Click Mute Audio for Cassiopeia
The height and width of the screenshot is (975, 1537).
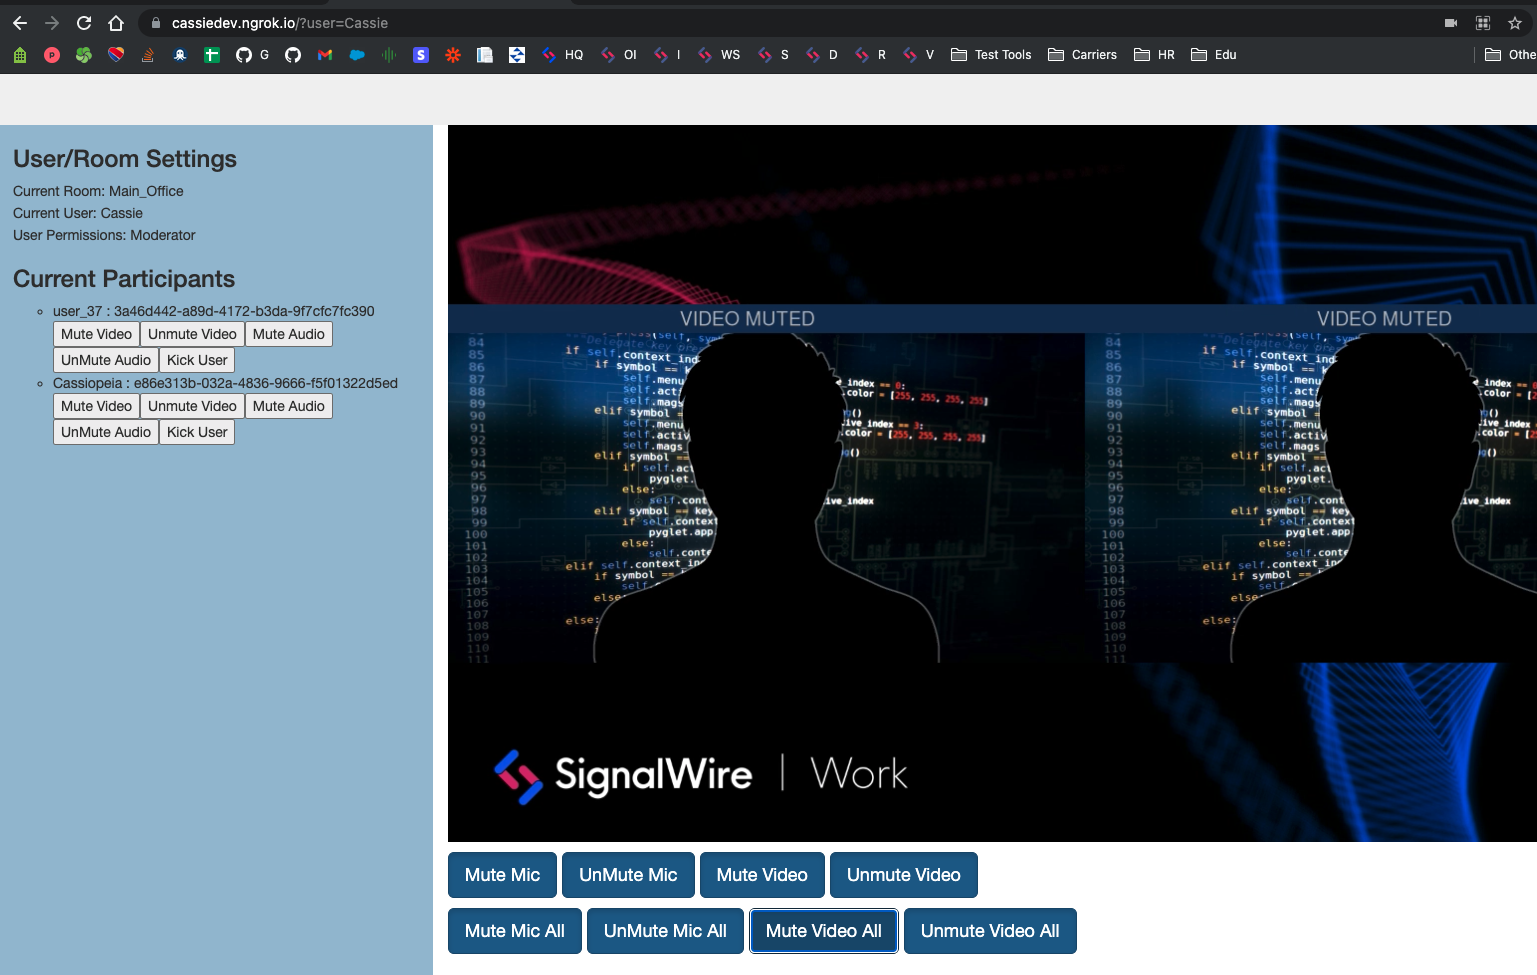289,406
